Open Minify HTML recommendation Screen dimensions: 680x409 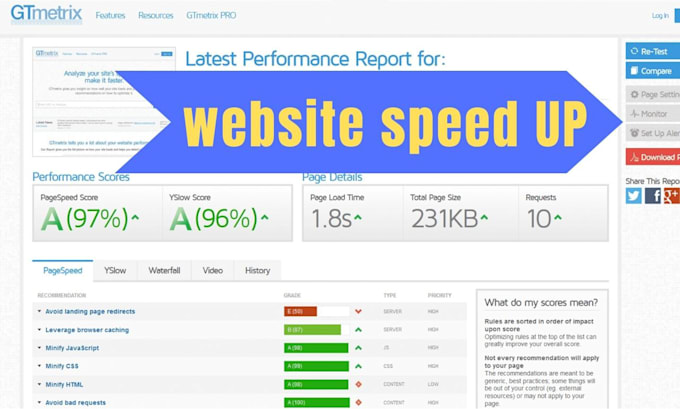(x=64, y=384)
